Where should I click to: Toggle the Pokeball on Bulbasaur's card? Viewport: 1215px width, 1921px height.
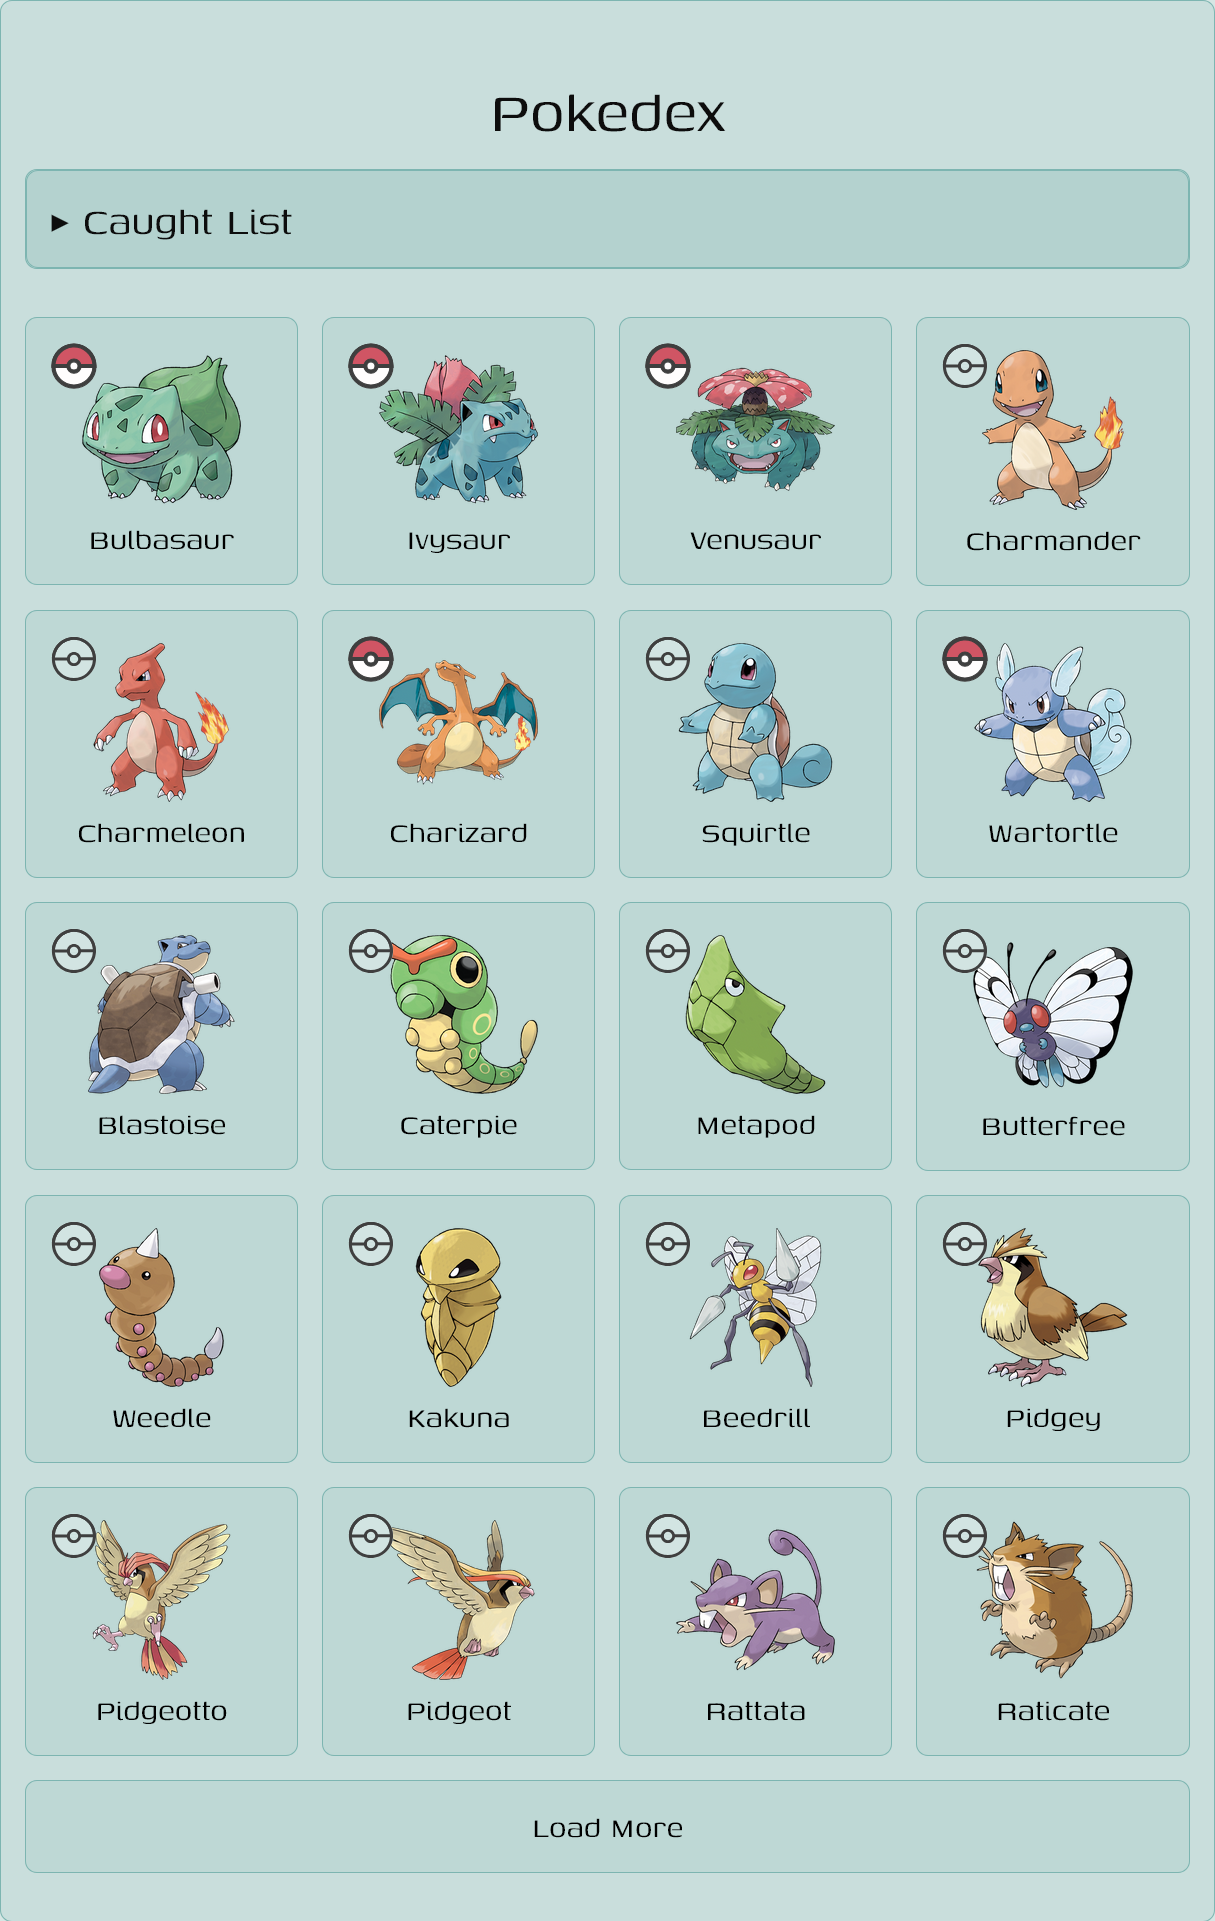point(74,366)
